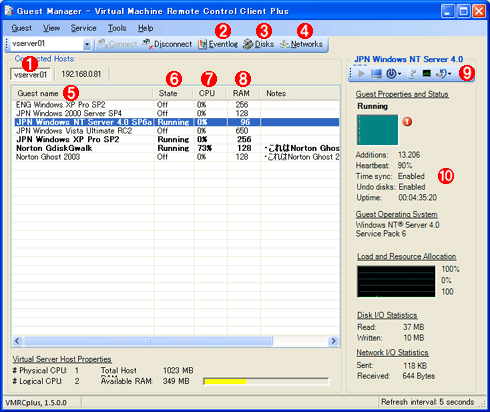The height and width of the screenshot is (412, 490).
Task: Sort by the CPU column header
Action: tap(210, 93)
